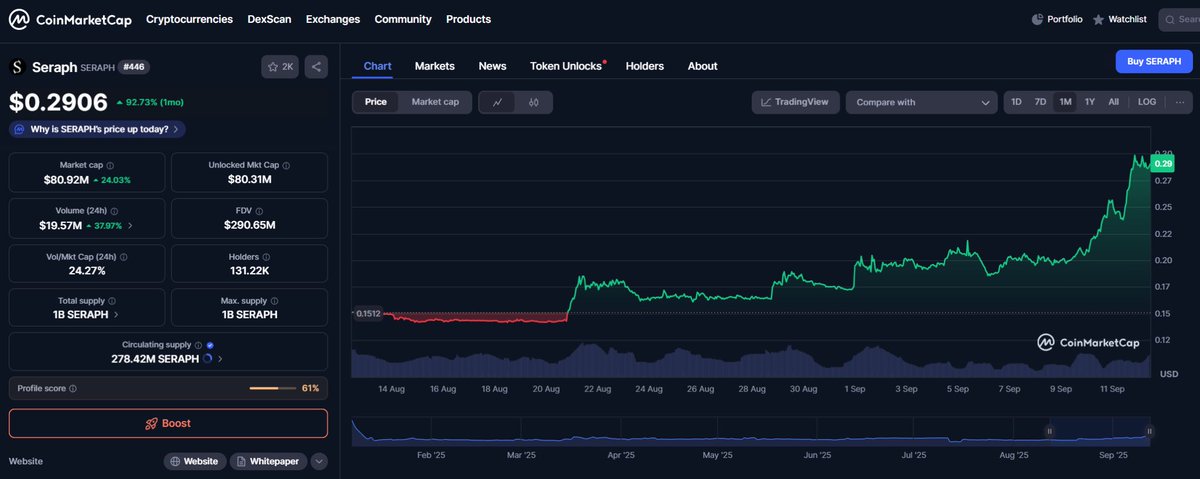Share the Seraph page icon
Image resolution: width=1200 pixels, height=479 pixels.
click(316, 67)
